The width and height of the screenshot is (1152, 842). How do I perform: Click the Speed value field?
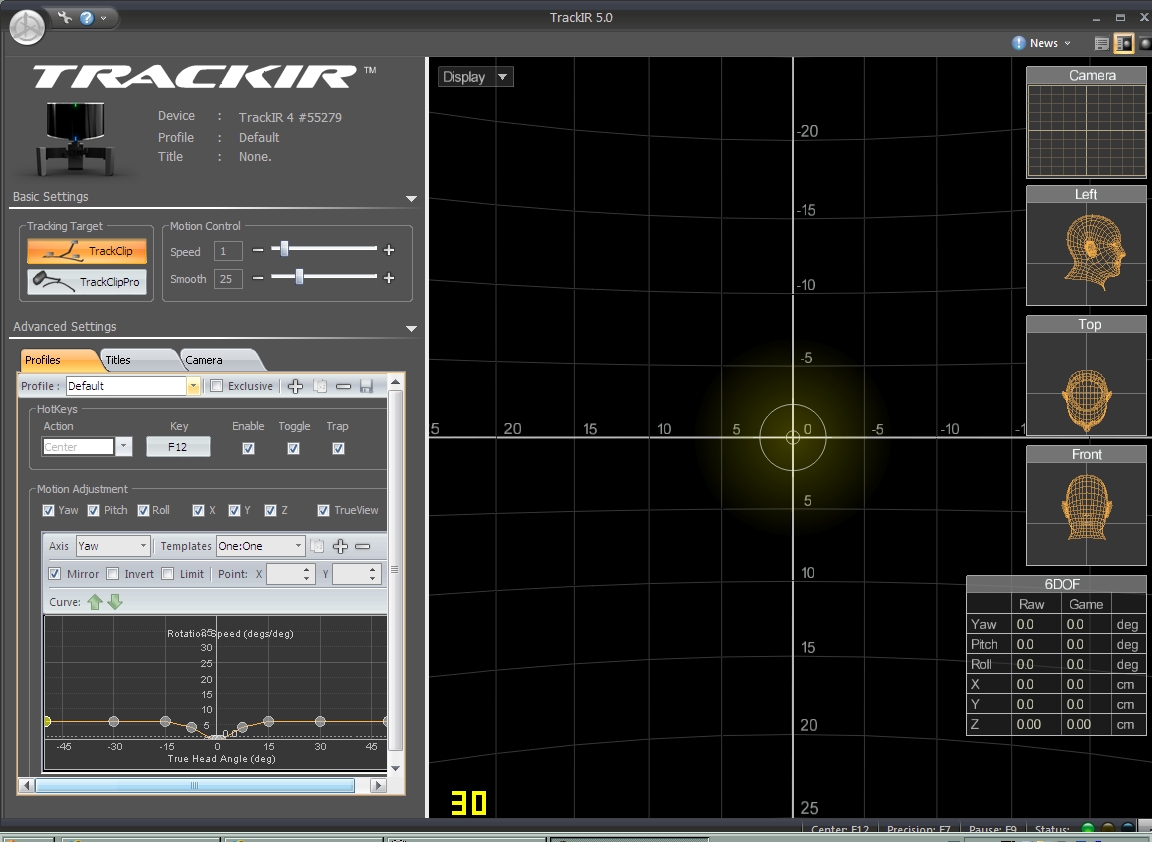pyautogui.click(x=228, y=251)
